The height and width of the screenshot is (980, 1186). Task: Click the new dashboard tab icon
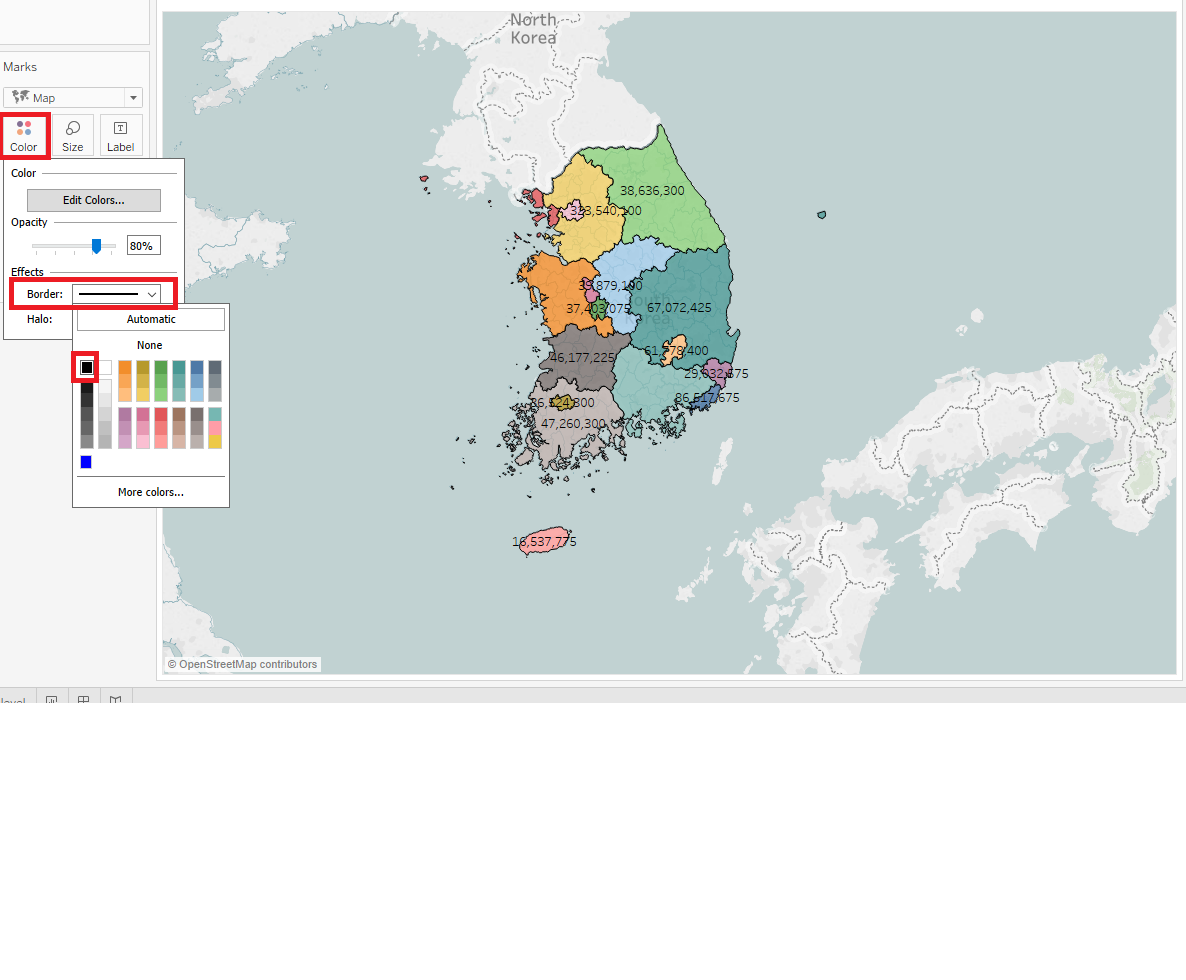click(x=84, y=700)
